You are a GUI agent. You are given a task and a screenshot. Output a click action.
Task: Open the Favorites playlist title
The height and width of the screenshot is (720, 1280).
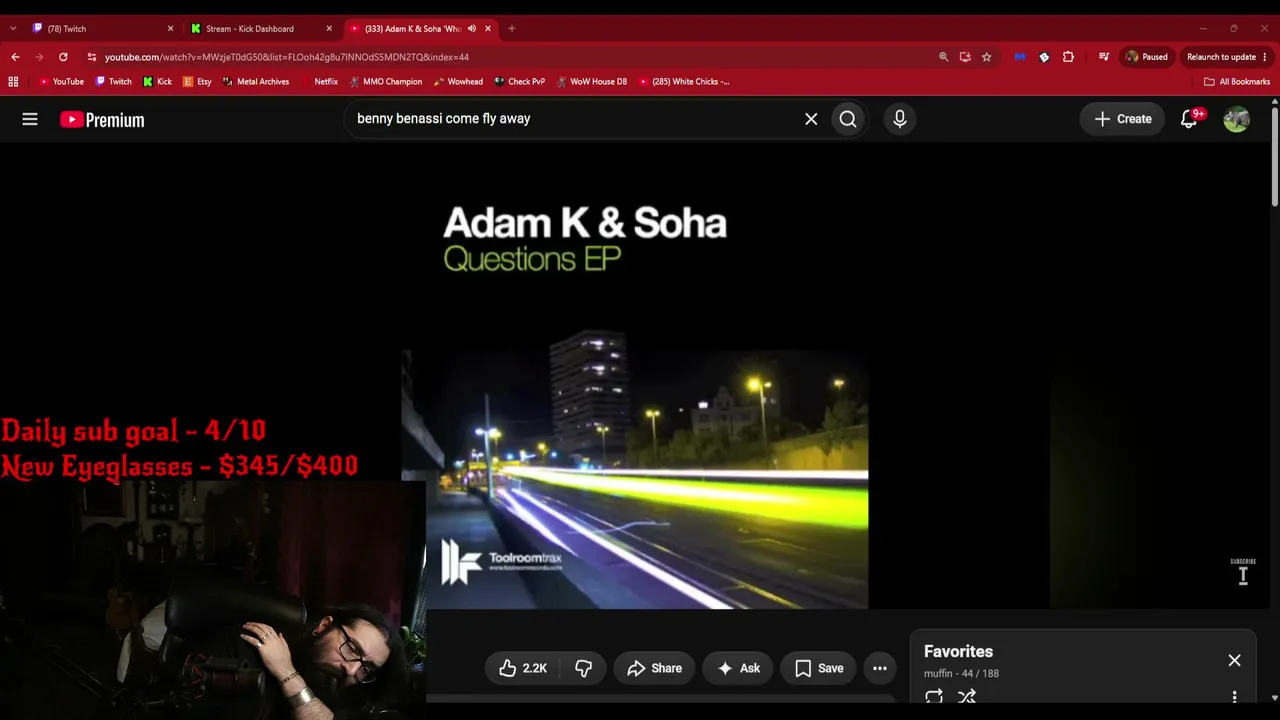click(958, 652)
